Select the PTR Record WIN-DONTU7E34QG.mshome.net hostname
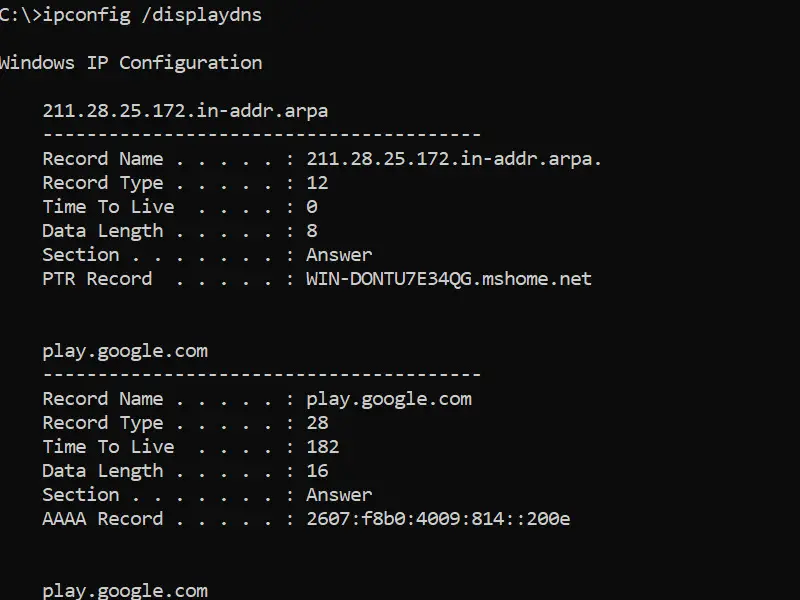Screen dimensions: 800x600 coord(449,279)
